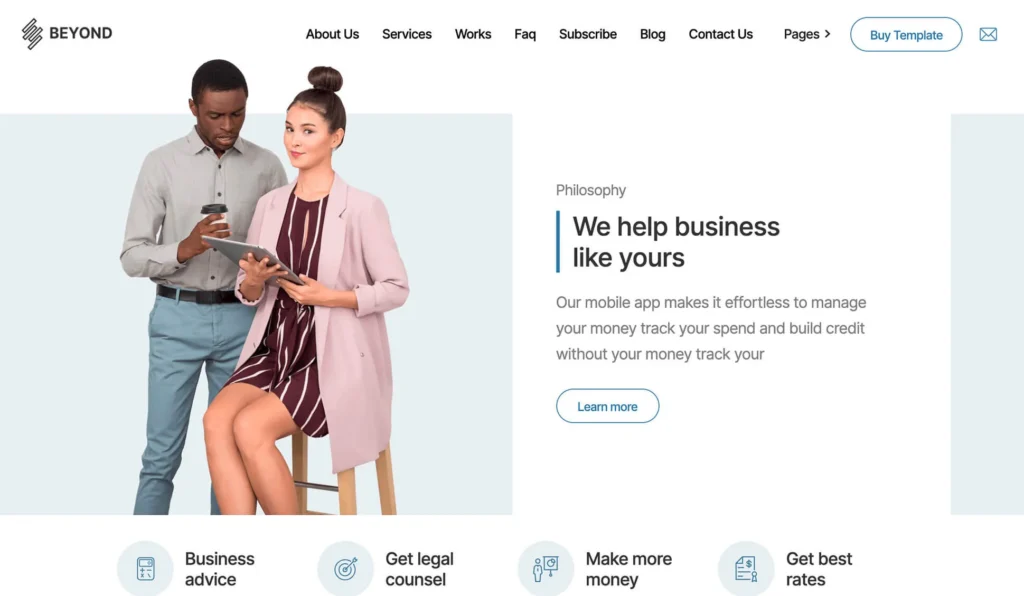Image resolution: width=1024 pixels, height=596 pixels.
Task: Select Subscribe in the navigation
Action: (588, 34)
